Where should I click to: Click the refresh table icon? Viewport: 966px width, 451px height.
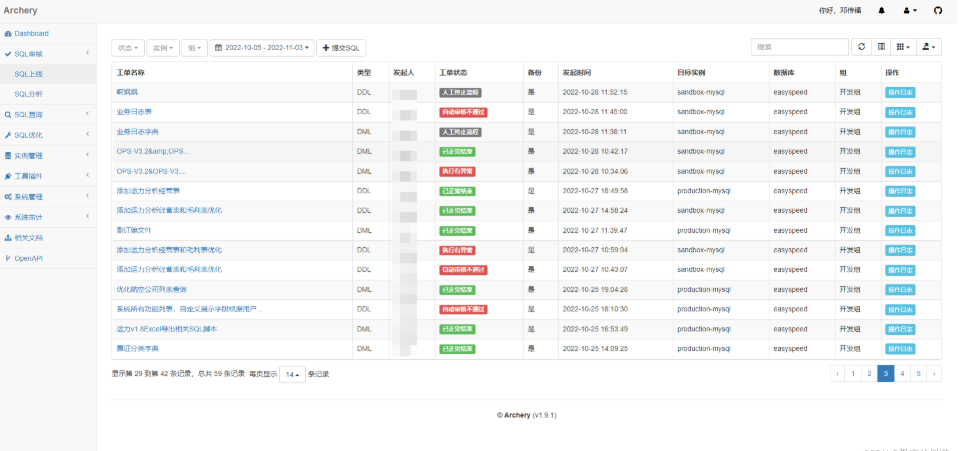point(861,47)
